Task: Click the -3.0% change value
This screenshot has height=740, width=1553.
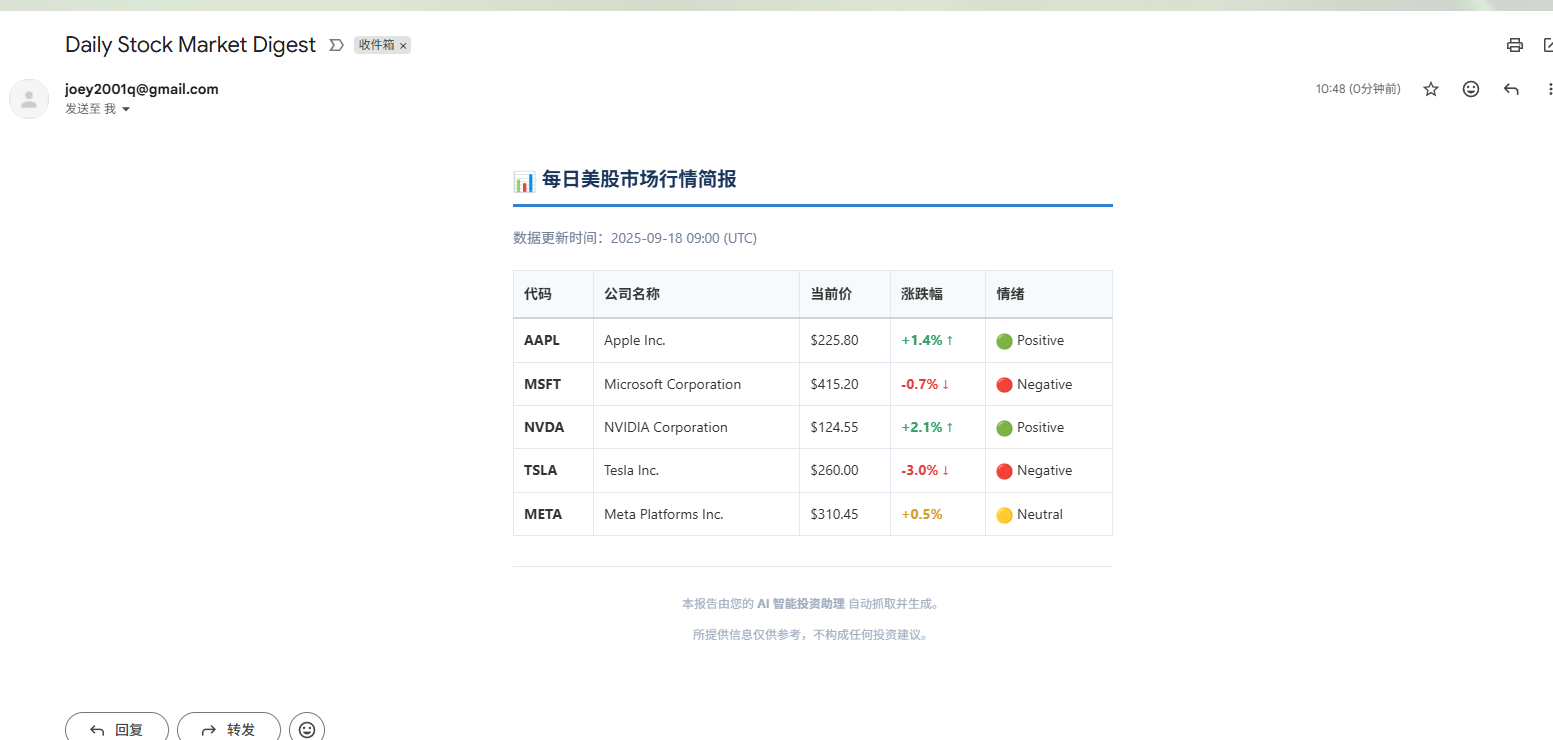Action: pos(920,470)
